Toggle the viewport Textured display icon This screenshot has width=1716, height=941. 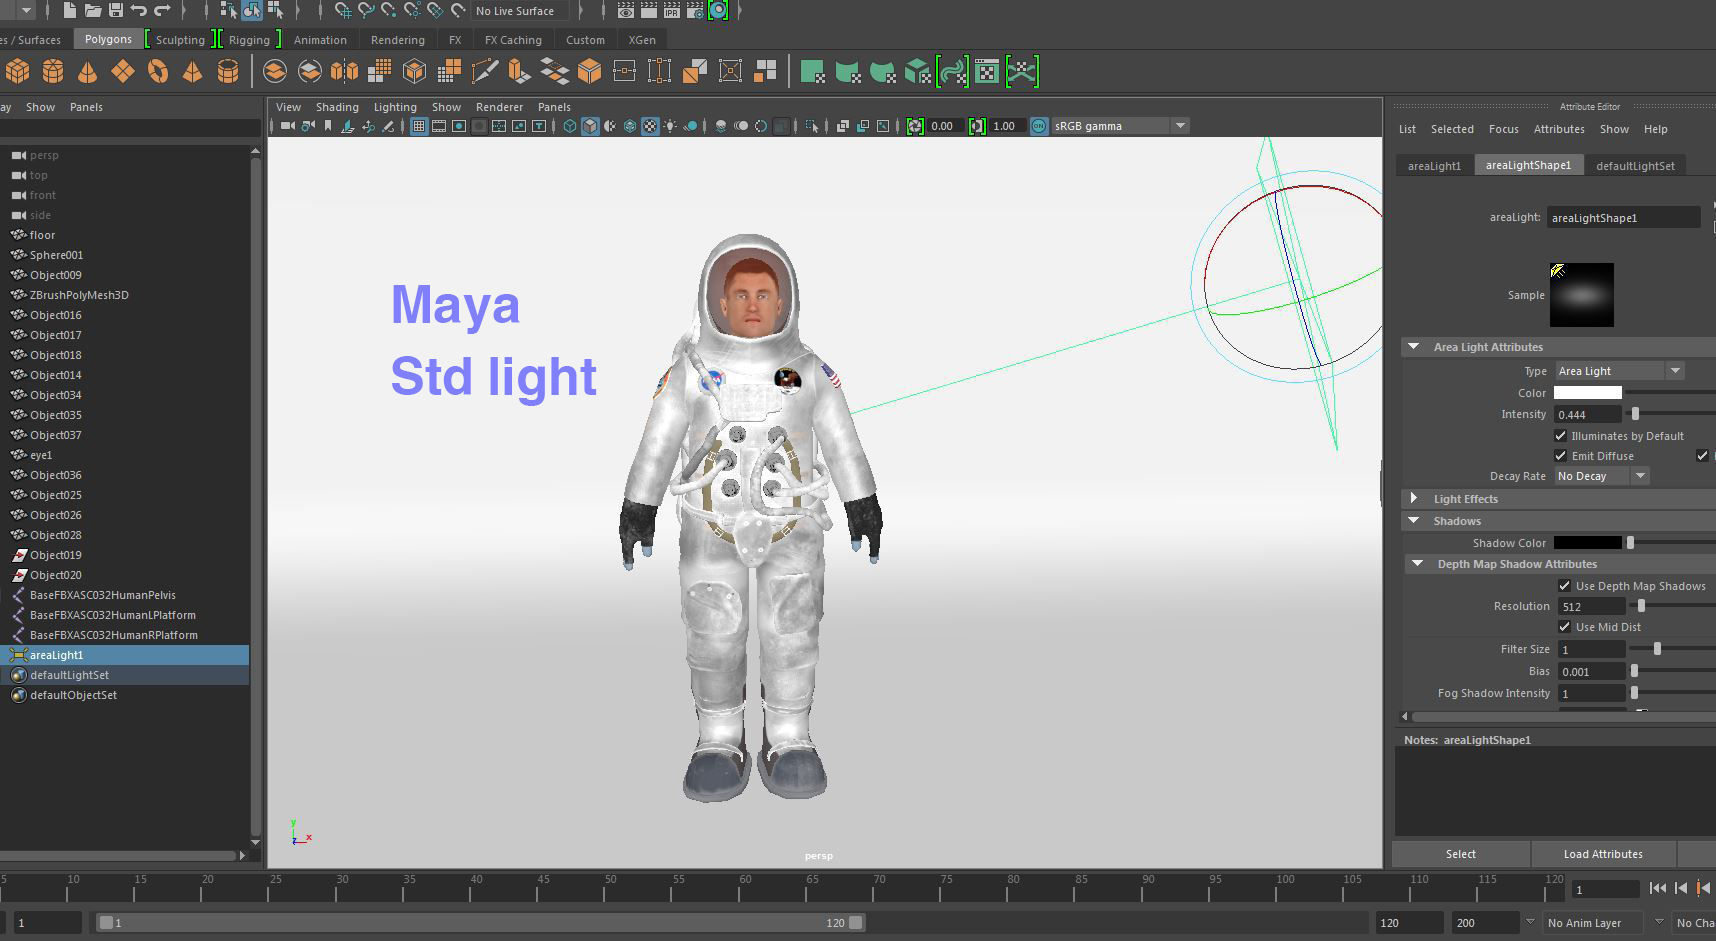(650, 126)
